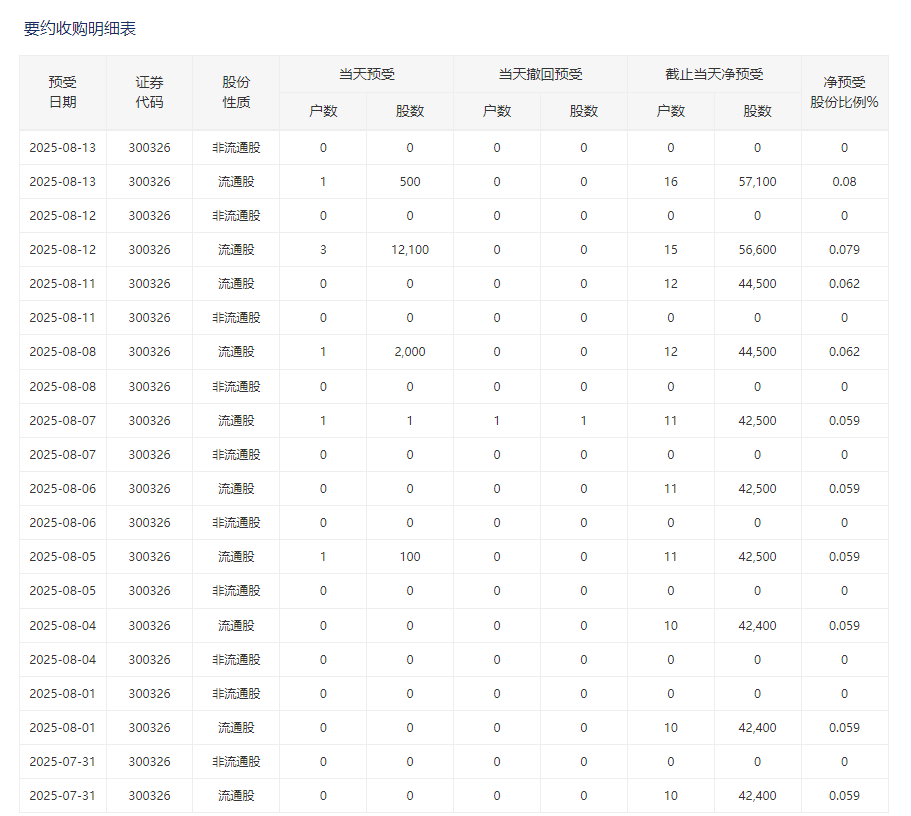911x816 pixels.
Task: Click the 要约收购明细表 title text
Action: click(x=80, y=28)
